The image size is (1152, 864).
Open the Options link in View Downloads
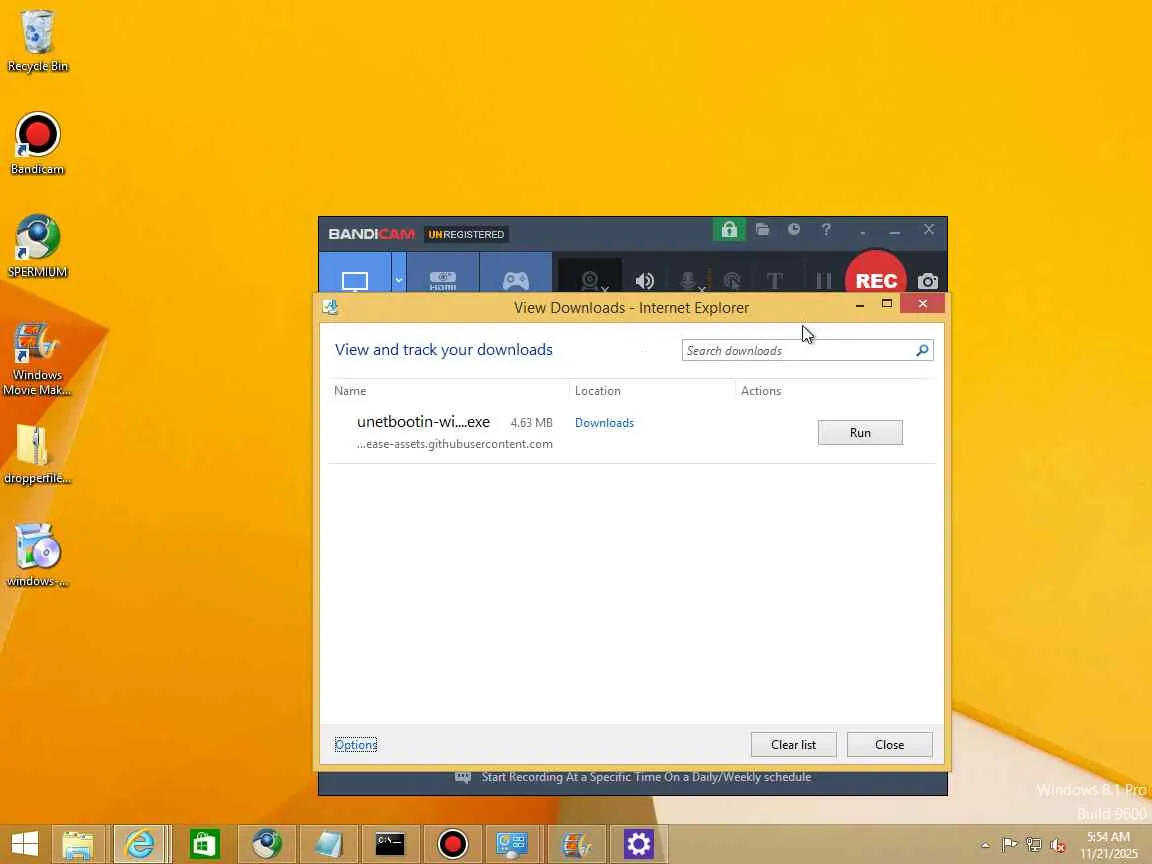356,745
